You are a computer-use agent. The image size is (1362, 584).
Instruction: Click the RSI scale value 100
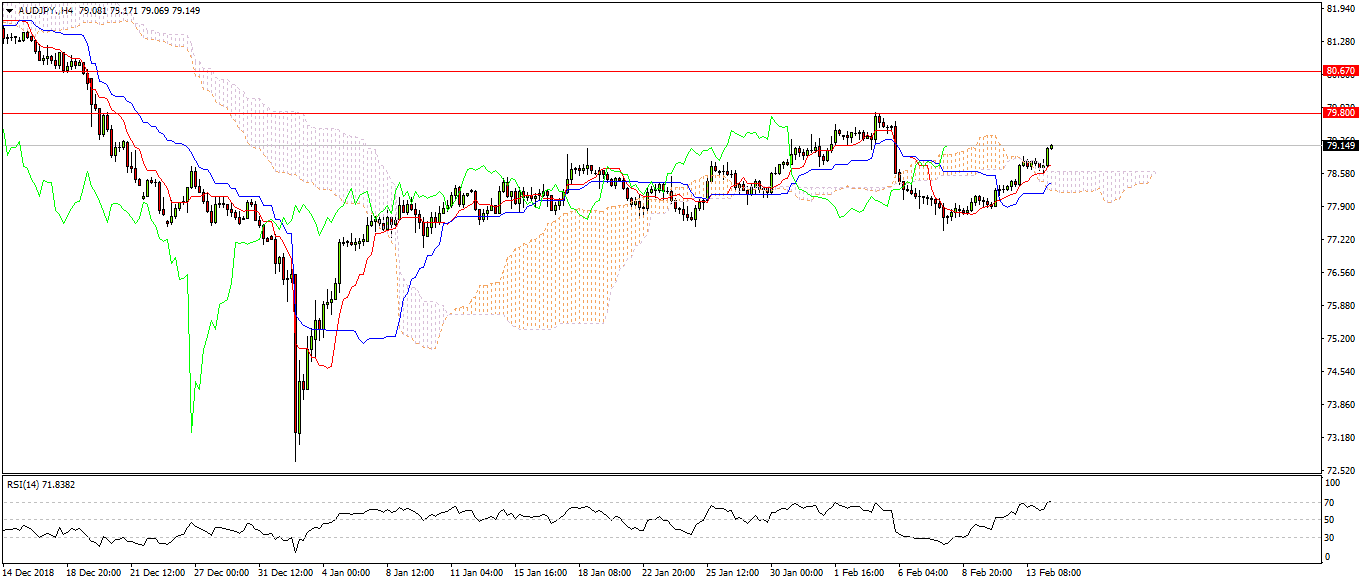[1330, 483]
